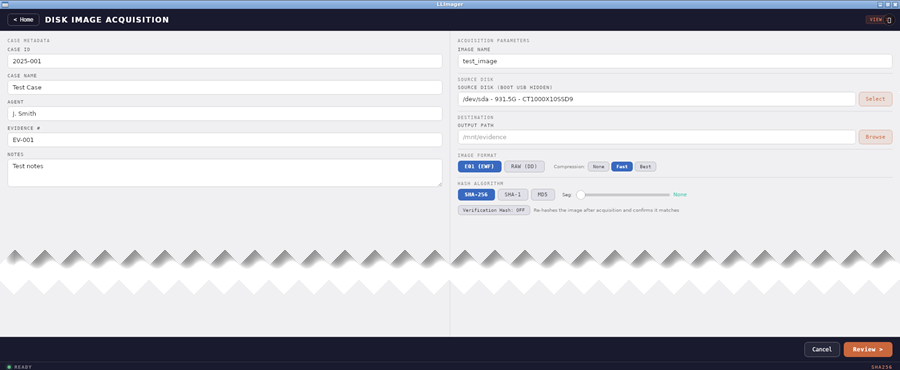Open the VIEW mode button
900x370 pixels.
[x=875, y=20]
